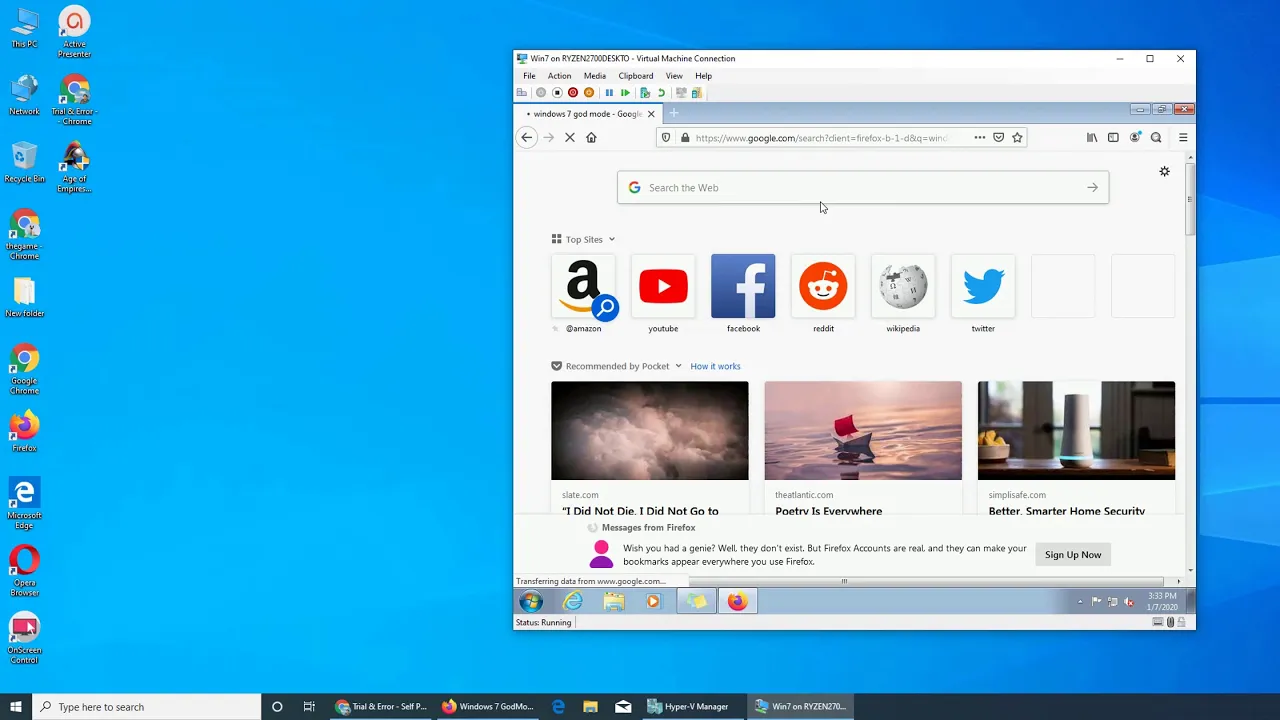Open Firefox hamburger menu
The height and width of the screenshot is (720, 1280).
point(1183,138)
